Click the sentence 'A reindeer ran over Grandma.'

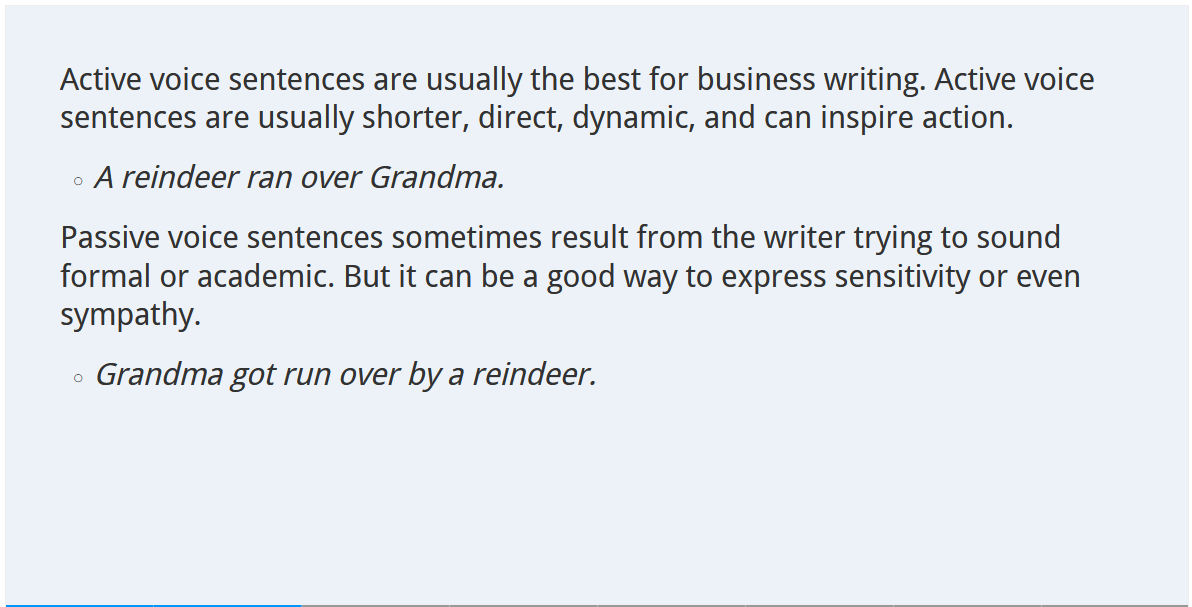299,177
